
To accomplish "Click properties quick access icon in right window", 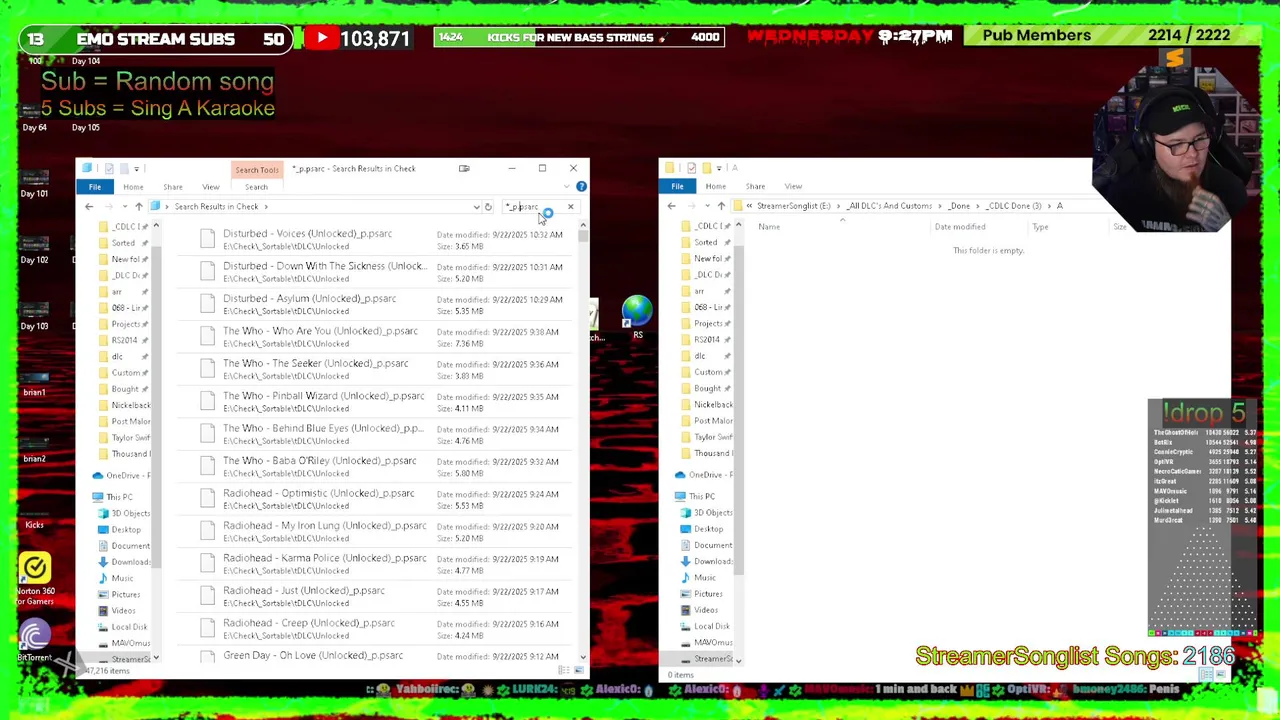I will click(x=692, y=168).
